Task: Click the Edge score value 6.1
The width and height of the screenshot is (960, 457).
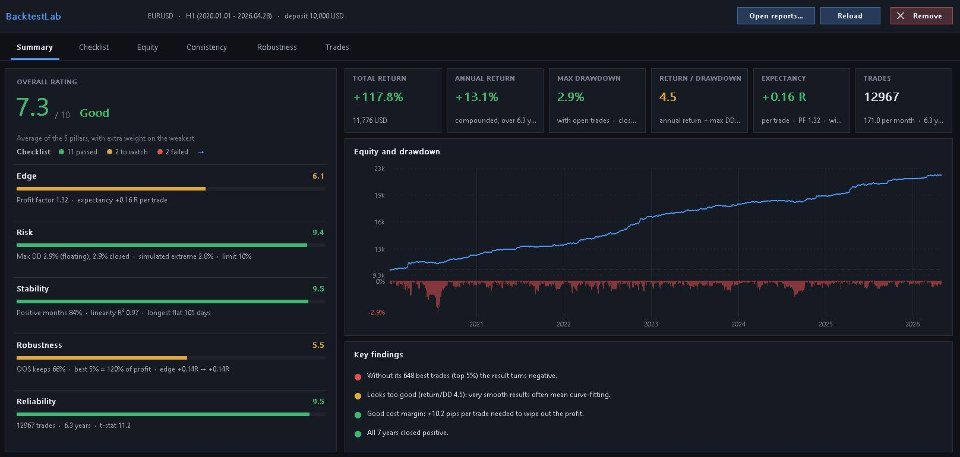Action: 318,176
